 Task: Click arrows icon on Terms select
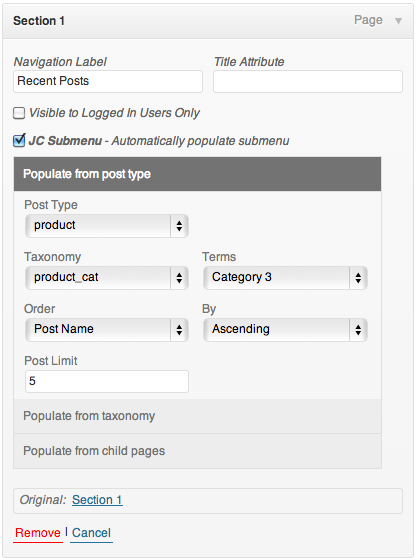[358, 278]
